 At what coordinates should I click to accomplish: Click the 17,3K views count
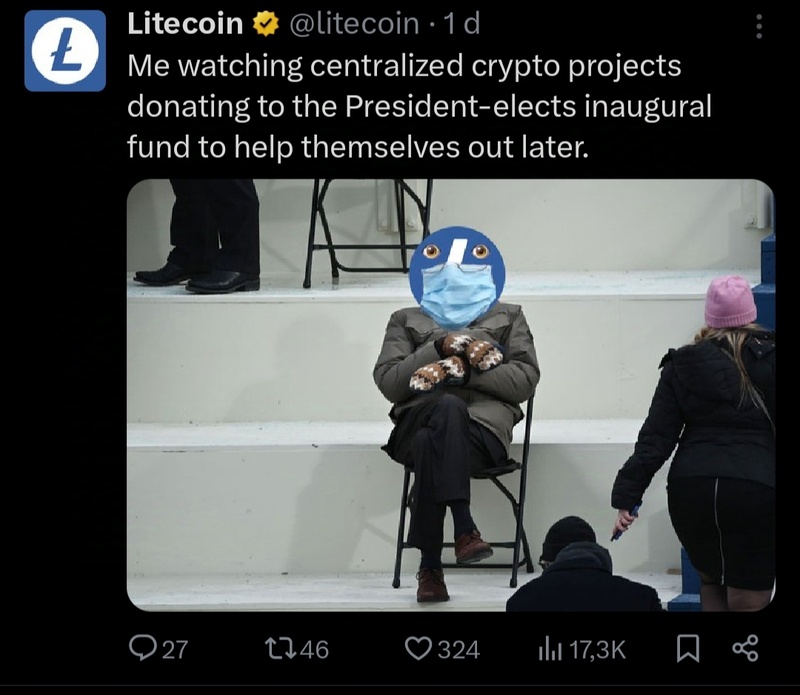(596, 650)
